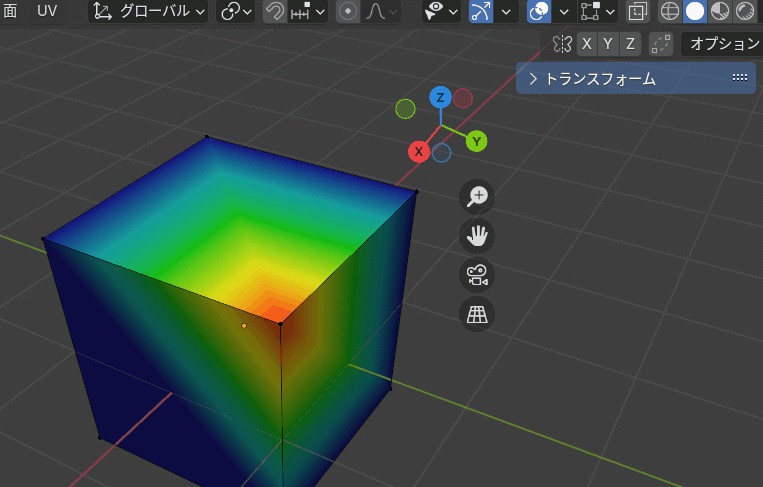Open the gizmo settings dropdown arrow
The width and height of the screenshot is (763, 487).
506,11
